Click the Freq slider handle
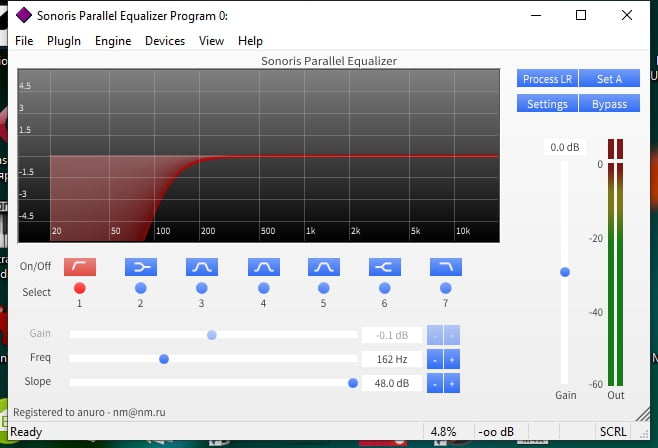This screenshot has height=448, width=658. pyautogui.click(x=164, y=359)
